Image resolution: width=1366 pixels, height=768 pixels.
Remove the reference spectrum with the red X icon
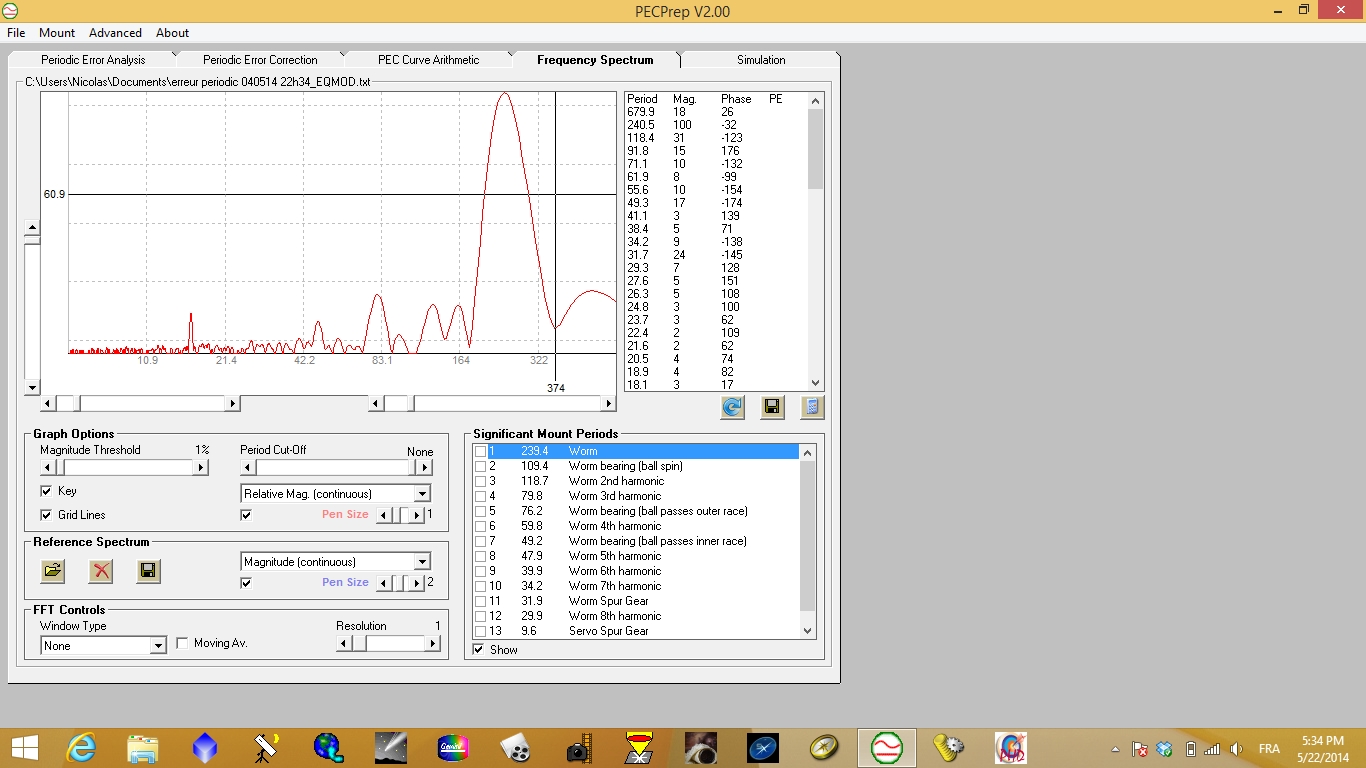pyautogui.click(x=101, y=571)
